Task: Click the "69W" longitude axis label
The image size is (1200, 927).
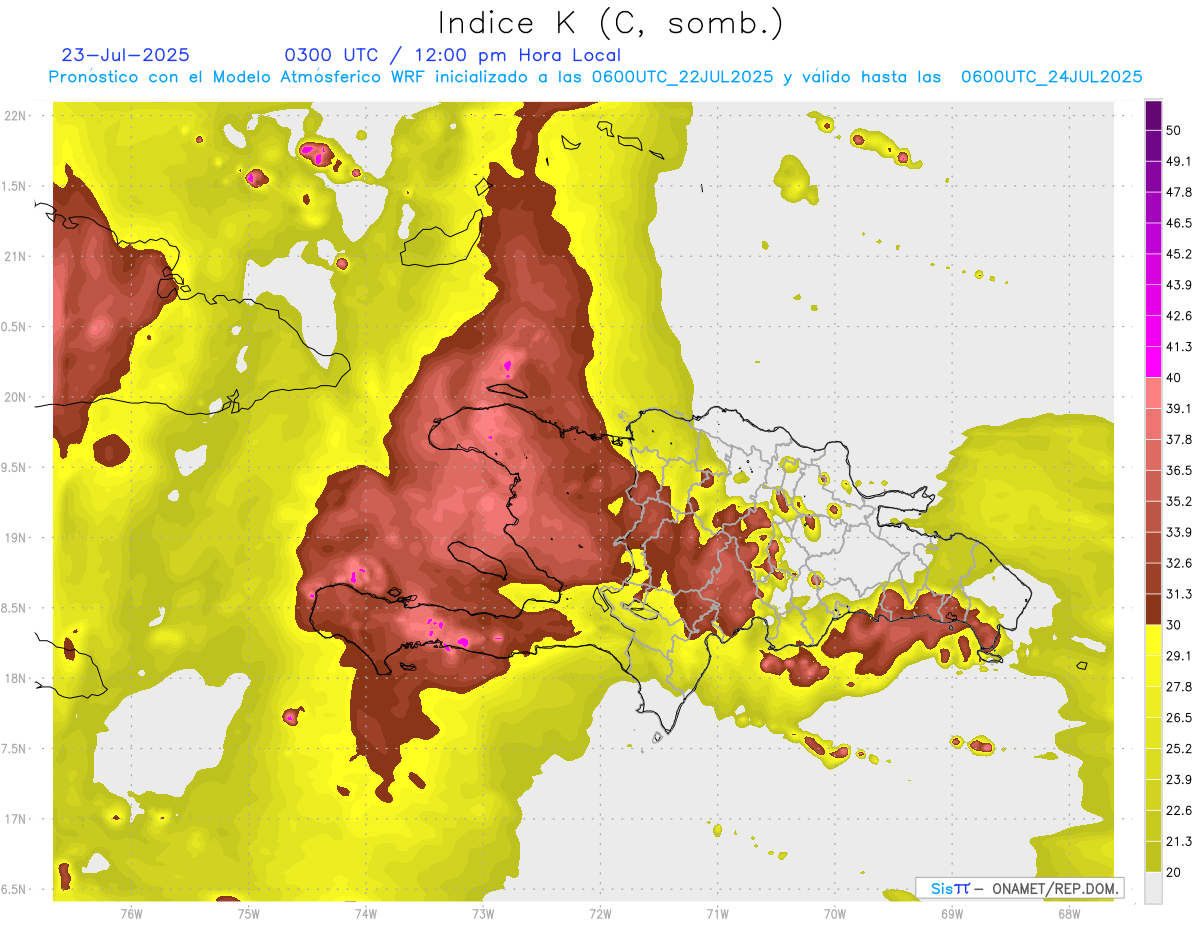Action: click(951, 915)
